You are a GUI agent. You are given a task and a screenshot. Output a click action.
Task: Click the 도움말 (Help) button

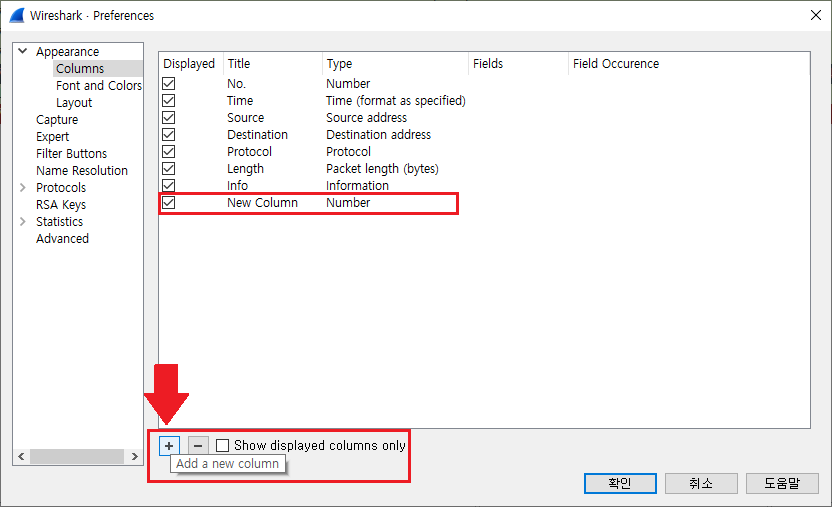coord(782,483)
